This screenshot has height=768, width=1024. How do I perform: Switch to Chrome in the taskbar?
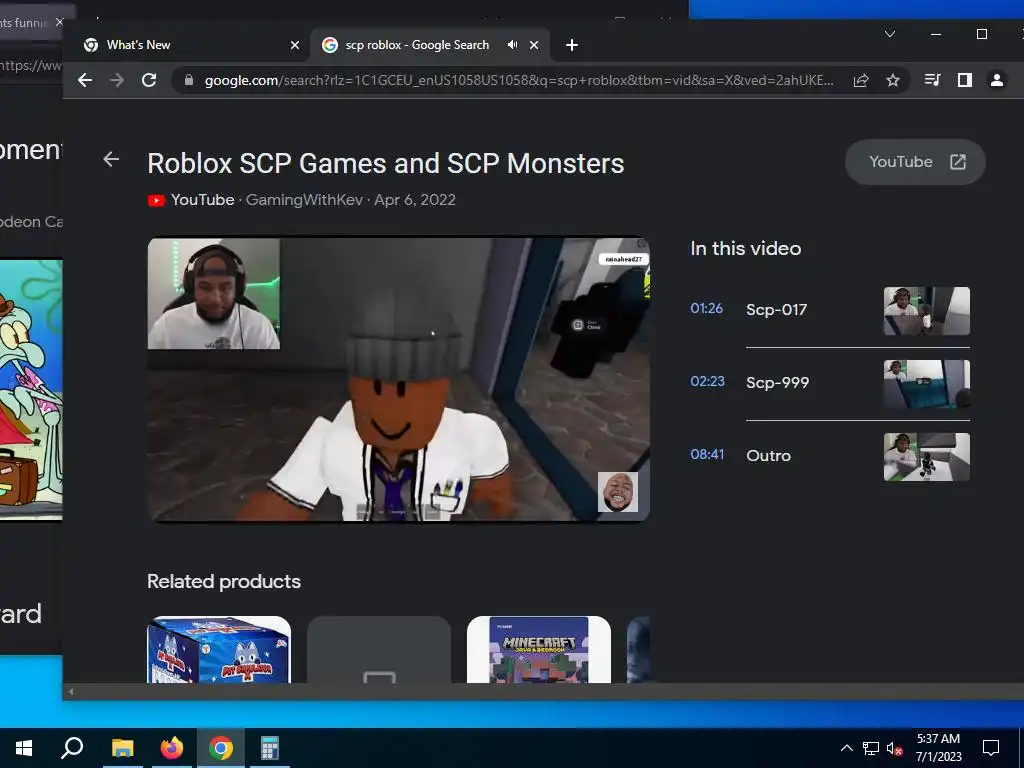coord(221,748)
